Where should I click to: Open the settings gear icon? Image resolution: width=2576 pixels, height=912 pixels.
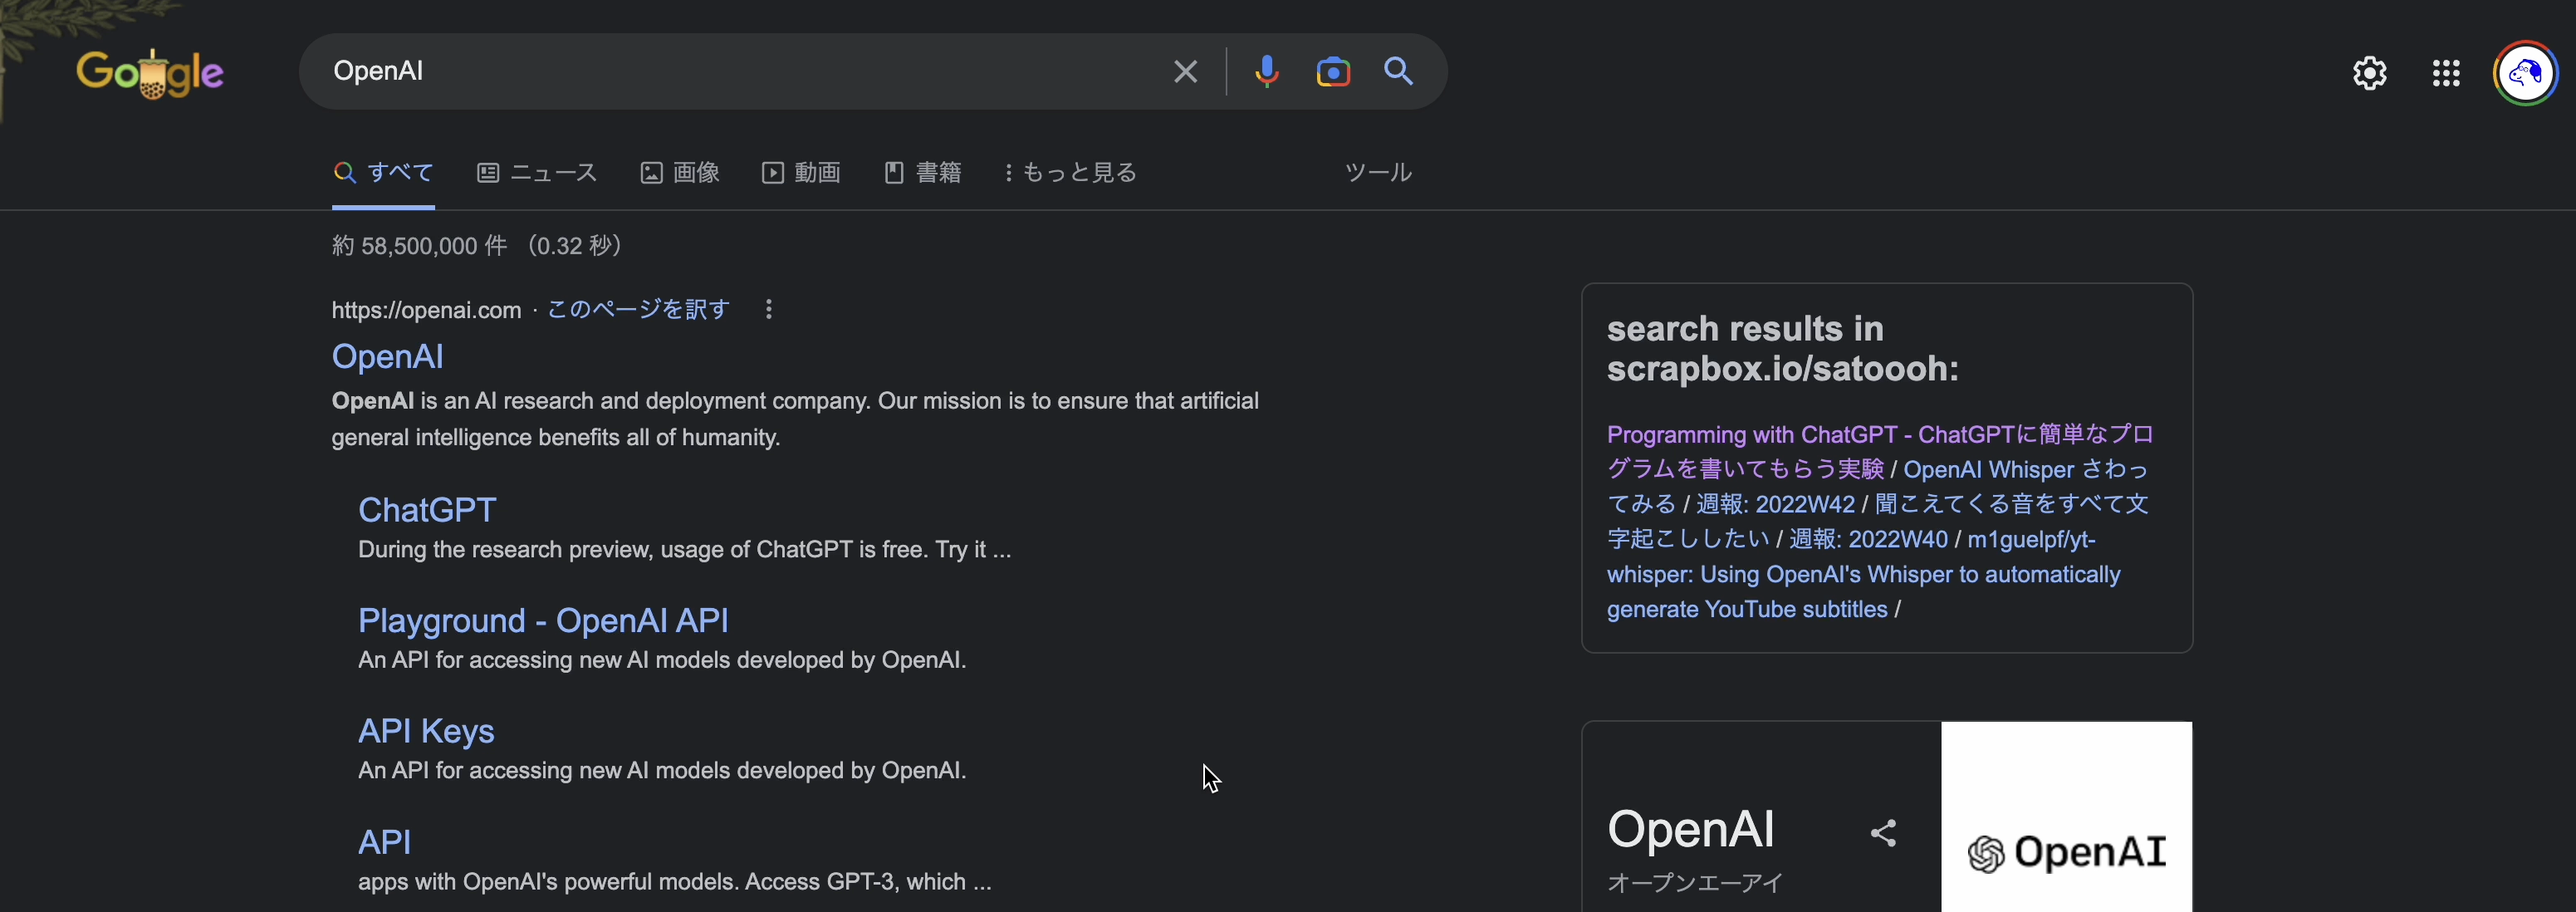coord(2369,73)
